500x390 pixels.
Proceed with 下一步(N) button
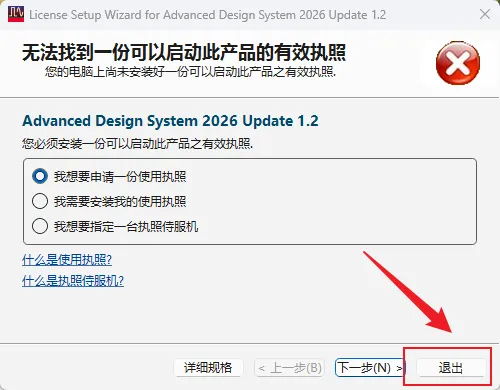(x=369, y=368)
